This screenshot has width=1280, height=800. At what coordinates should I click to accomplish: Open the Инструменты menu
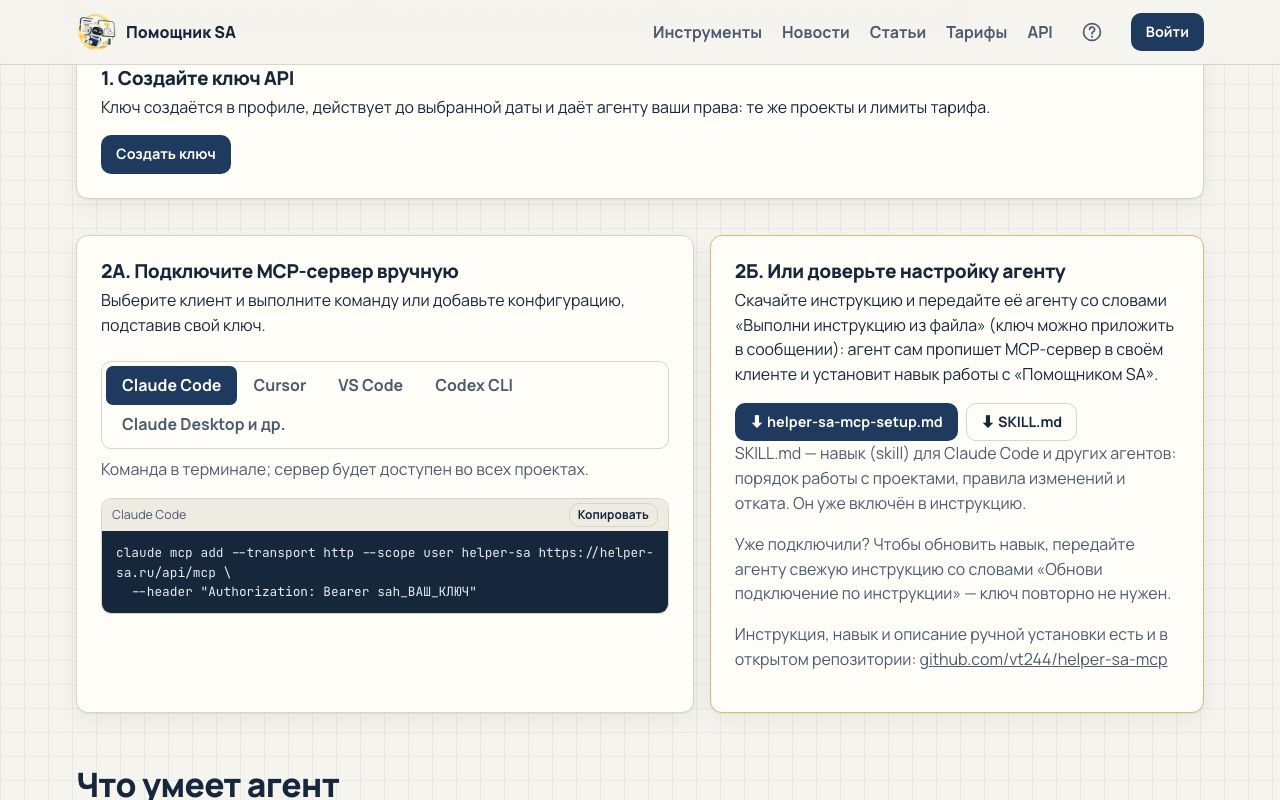707,32
